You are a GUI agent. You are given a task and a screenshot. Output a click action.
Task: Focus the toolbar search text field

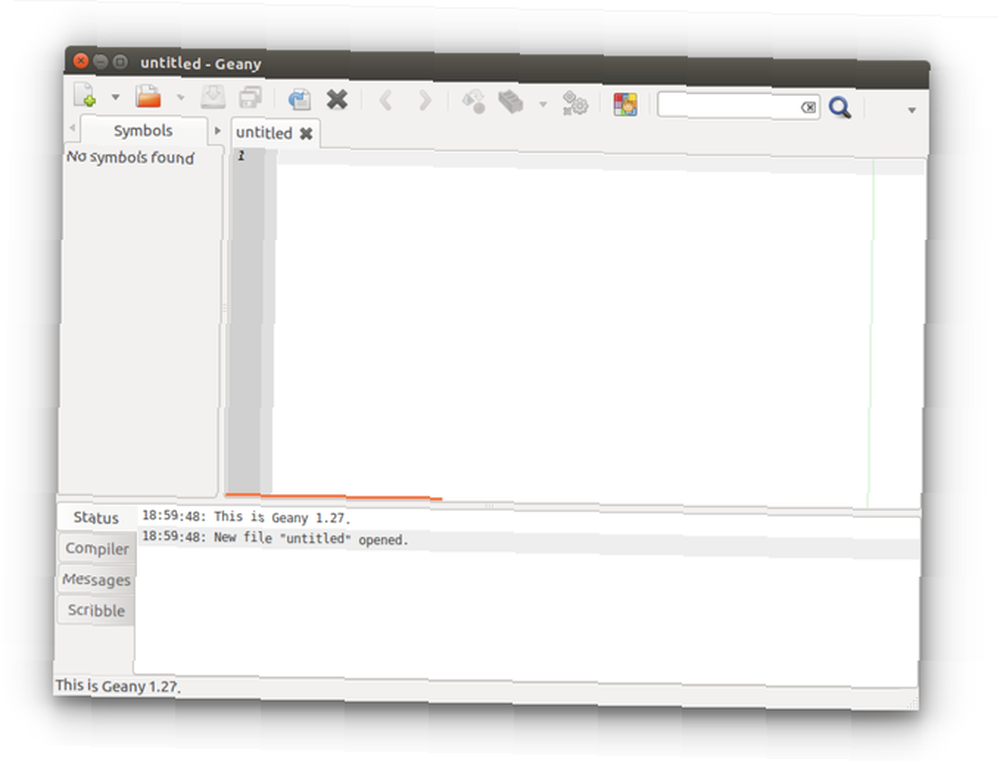coord(728,106)
